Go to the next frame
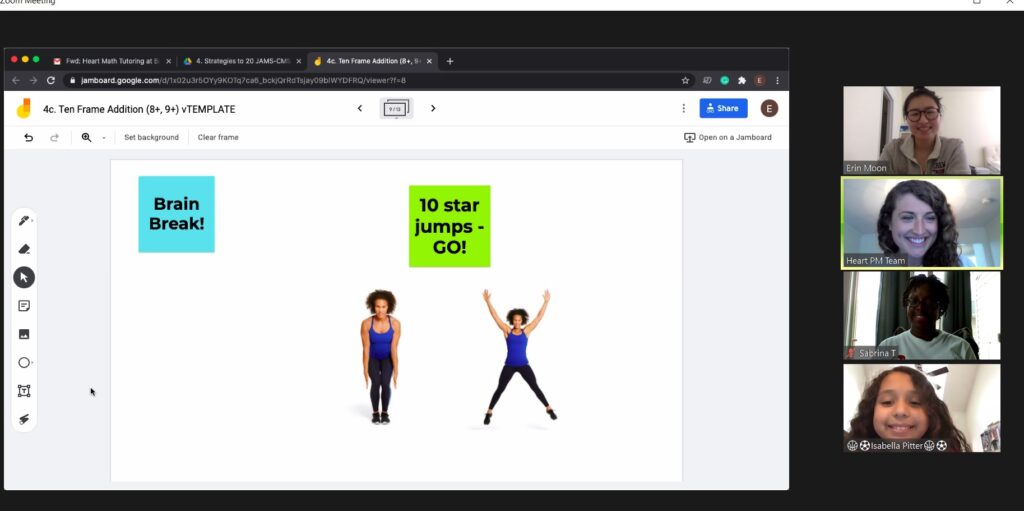The width and height of the screenshot is (1024, 511). coord(433,108)
